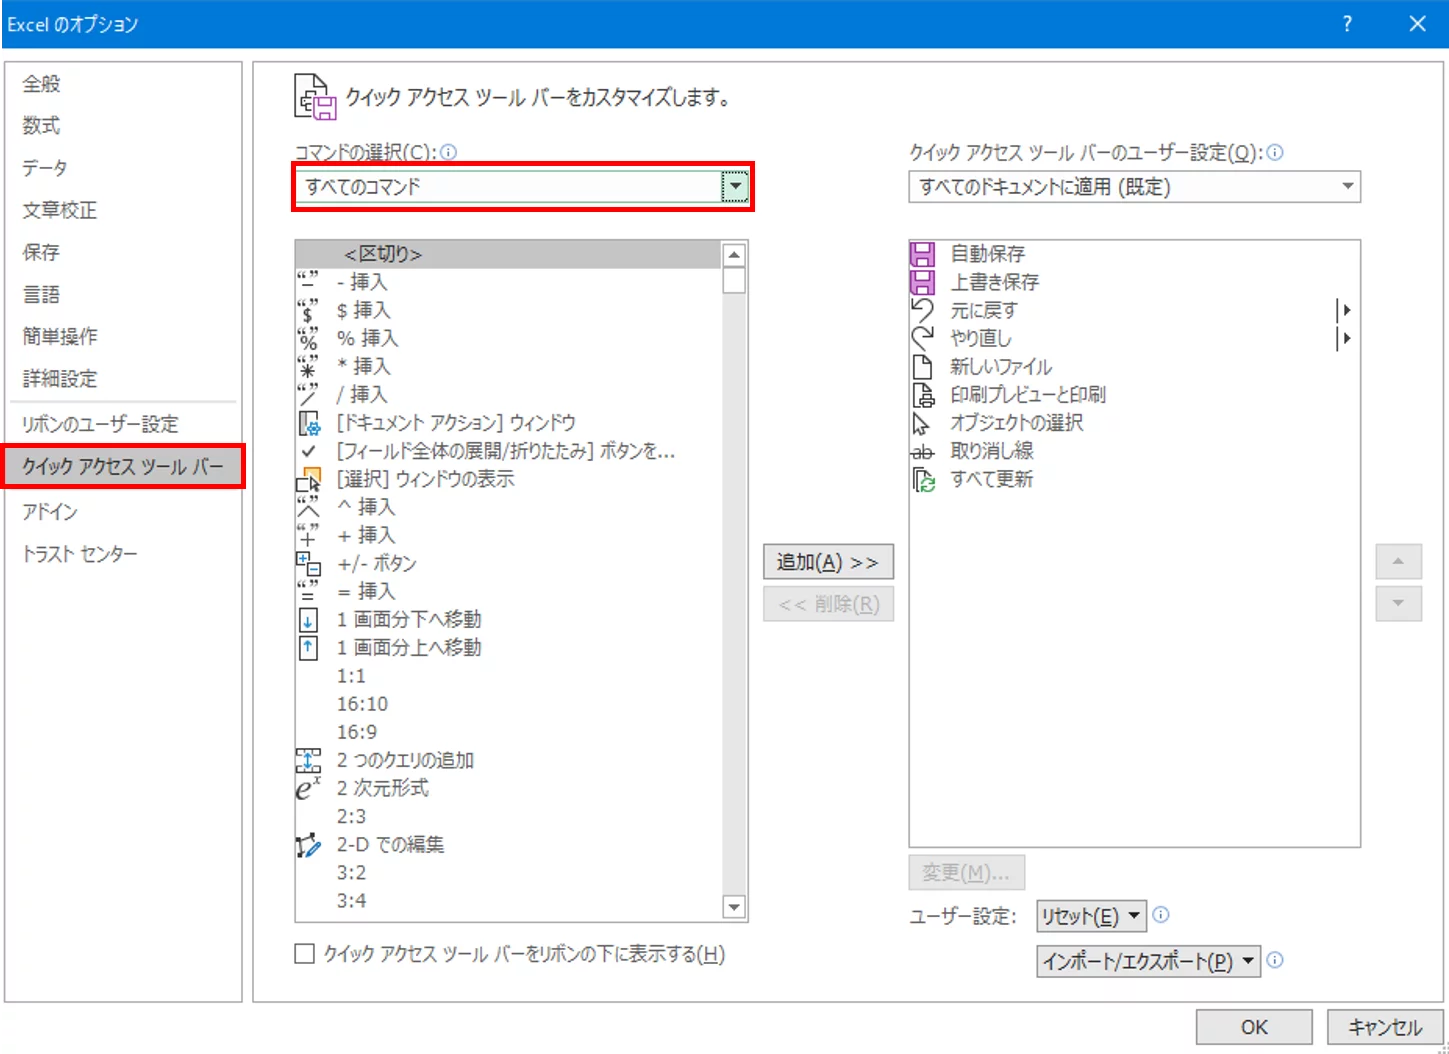Screen dimensions: 1449x1054
Task: Click the info icon beside コマンドの選択
Action: [449, 153]
